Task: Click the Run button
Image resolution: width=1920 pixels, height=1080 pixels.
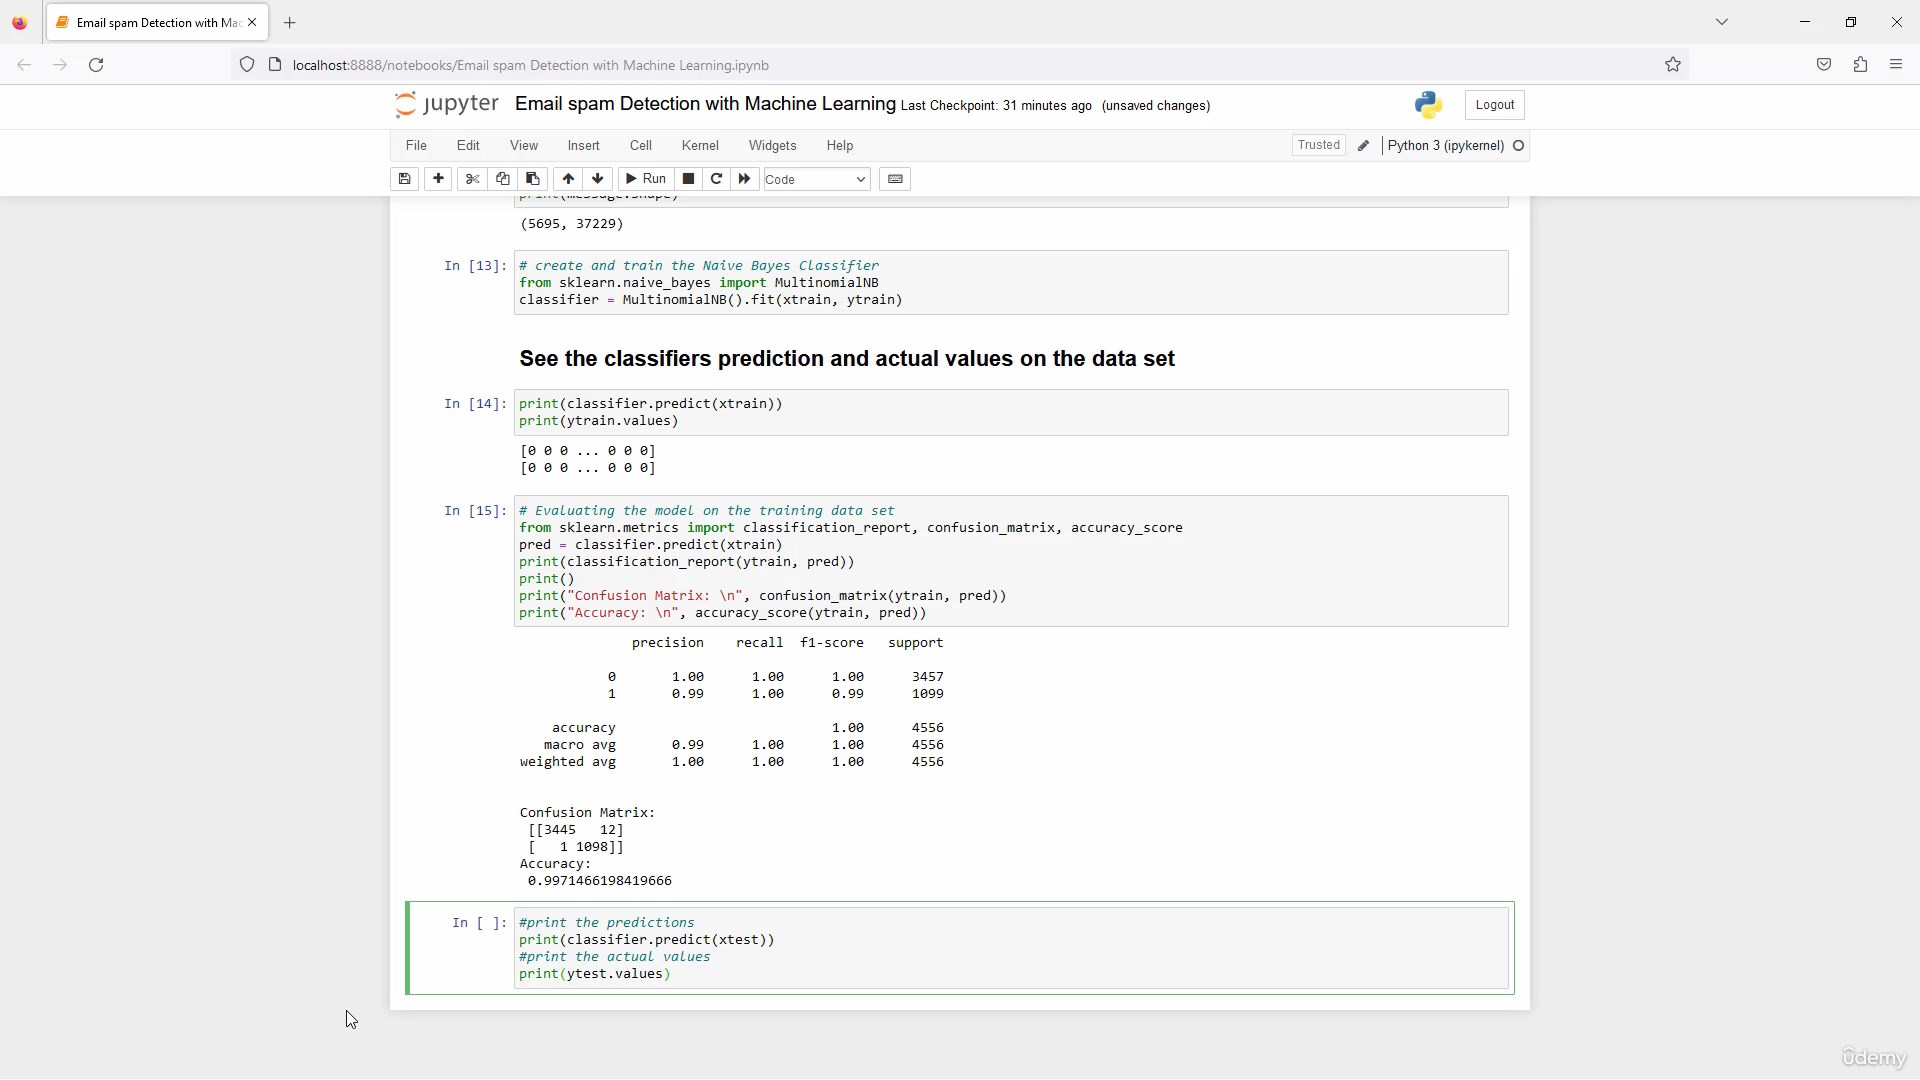Action: [x=646, y=179]
